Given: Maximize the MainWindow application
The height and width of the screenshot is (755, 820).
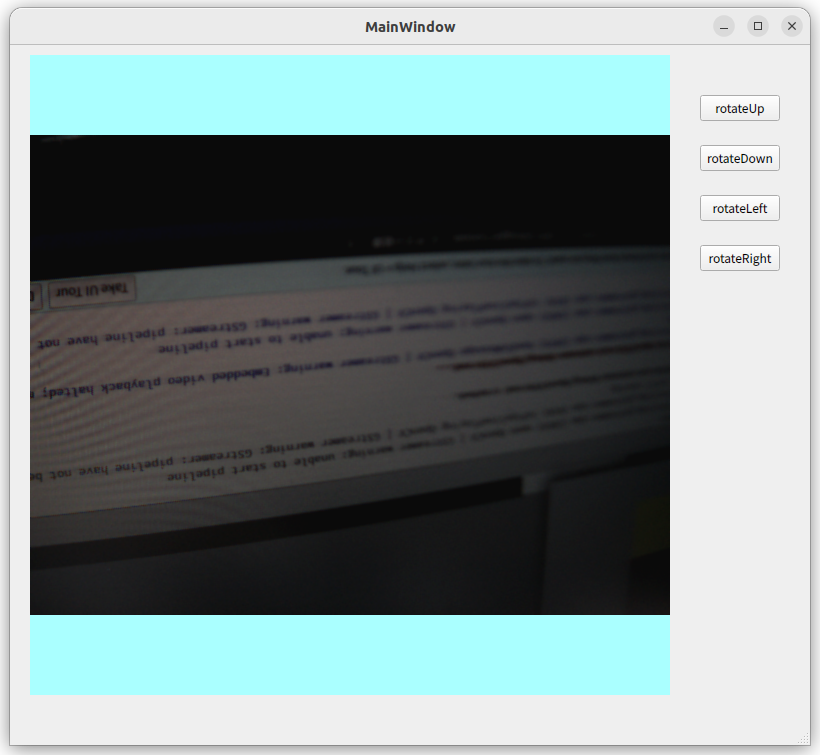Looking at the screenshot, I should tap(758, 26).
